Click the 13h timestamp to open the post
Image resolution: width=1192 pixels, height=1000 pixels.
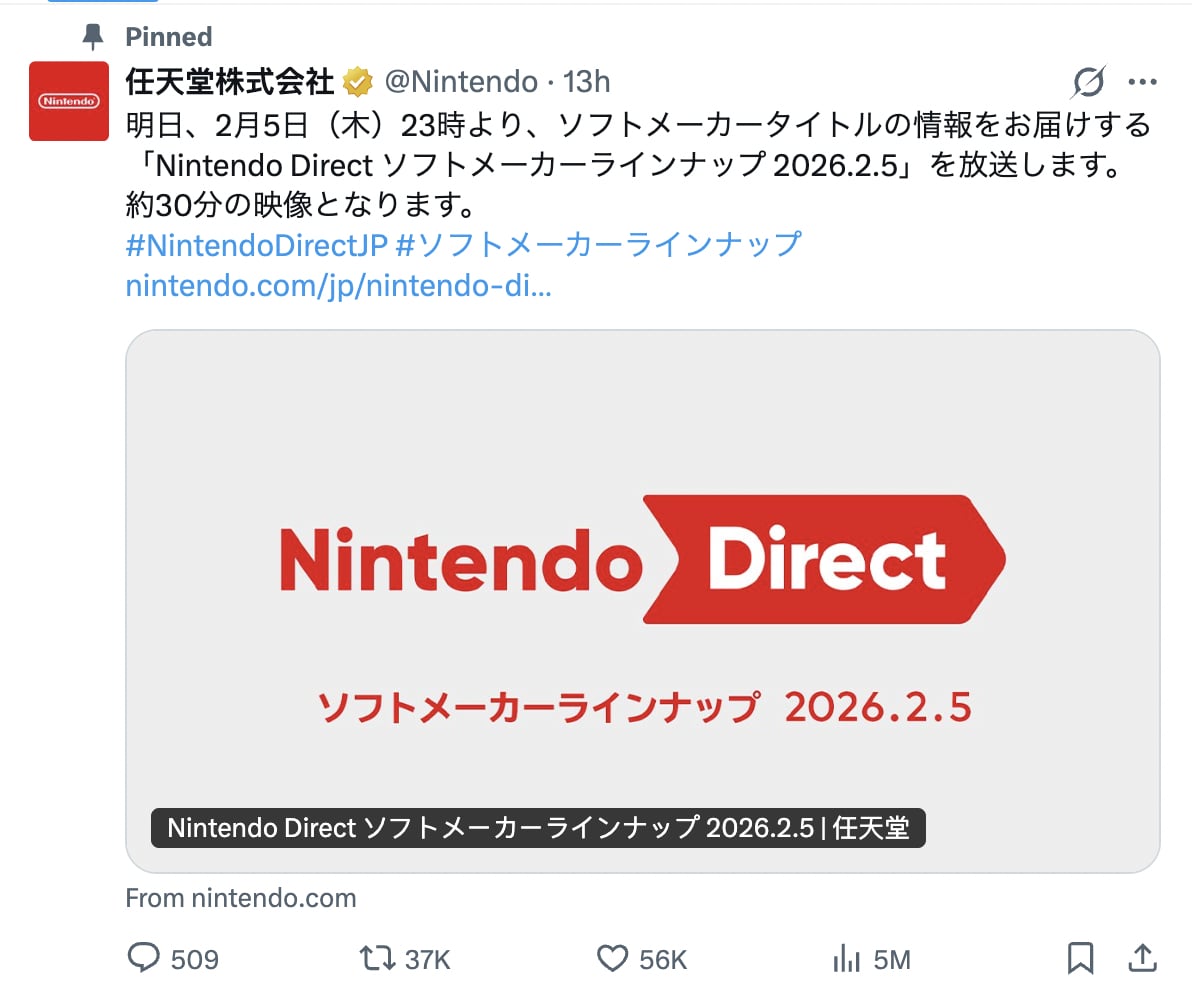pos(589,81)
